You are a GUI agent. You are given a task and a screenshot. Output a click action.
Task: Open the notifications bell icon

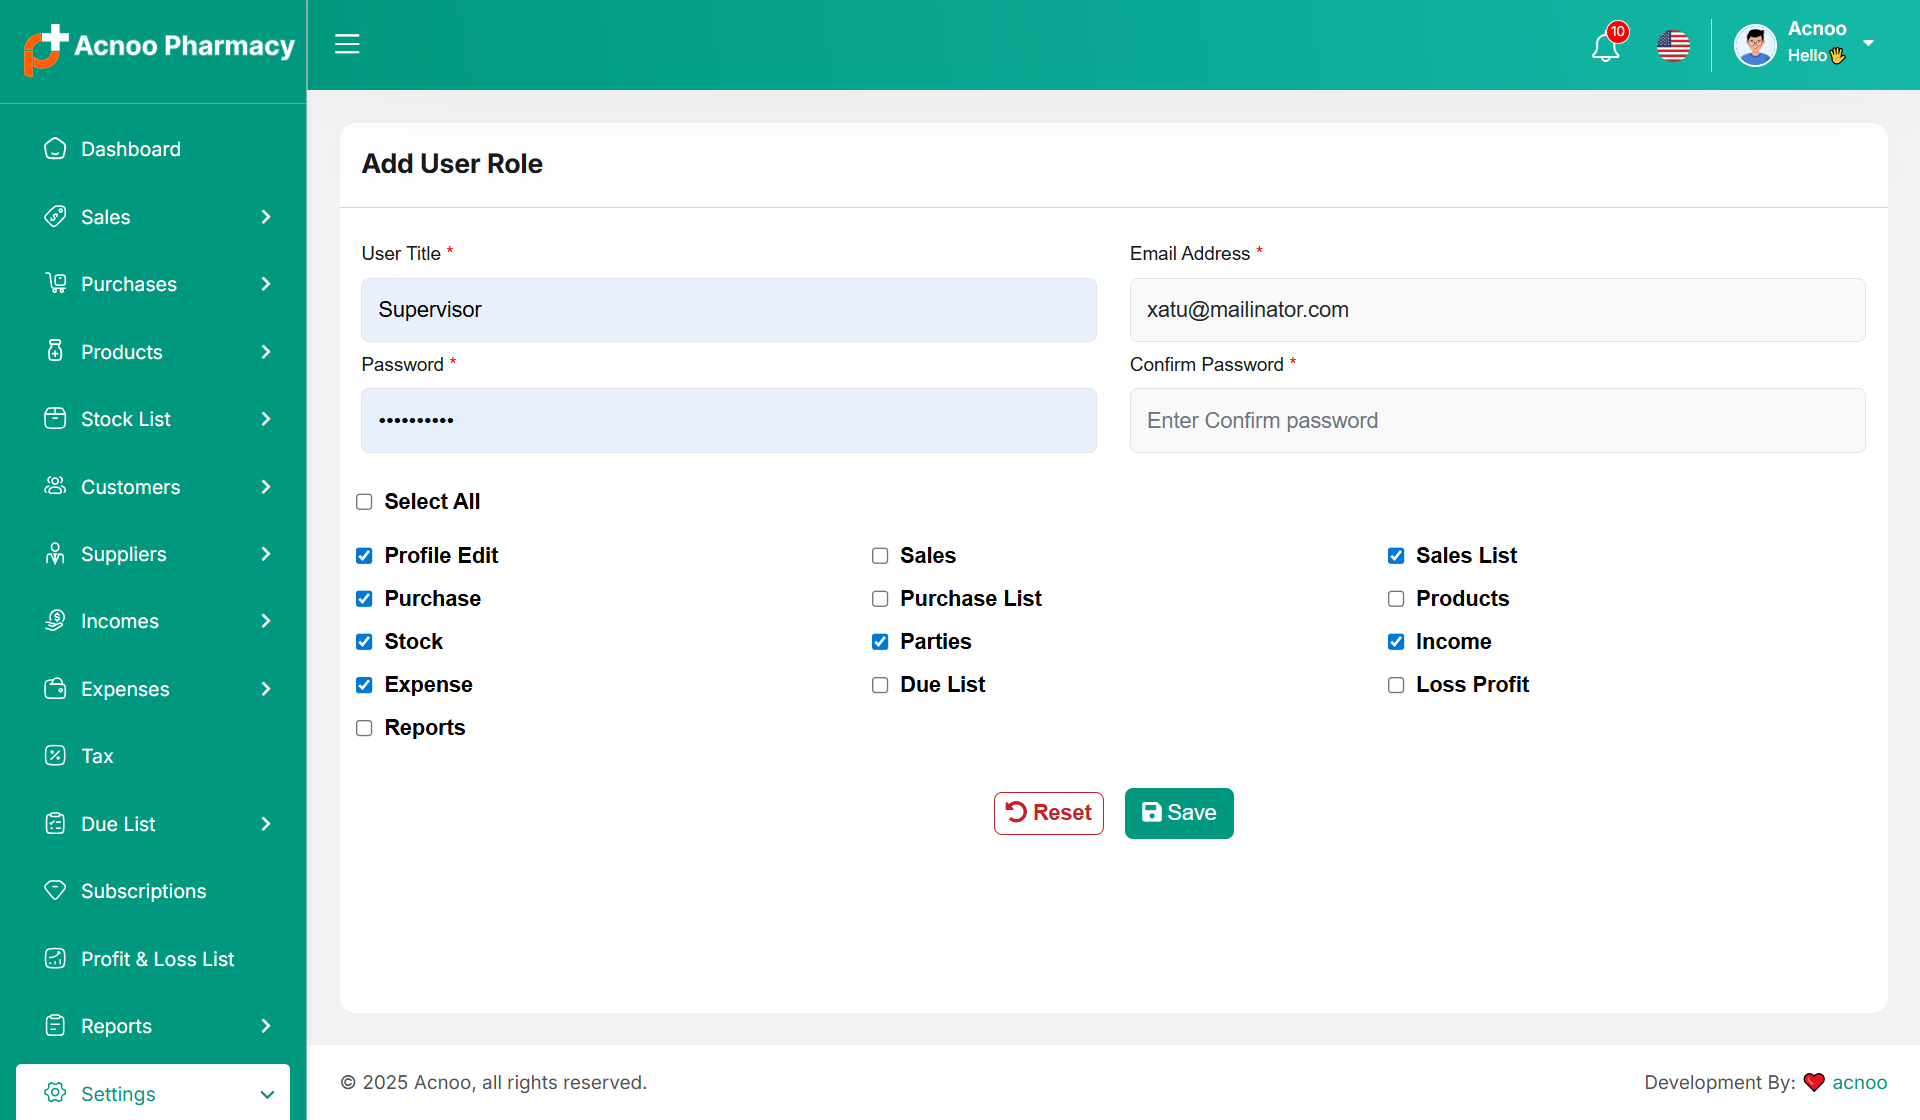(x=1605, y=46)
